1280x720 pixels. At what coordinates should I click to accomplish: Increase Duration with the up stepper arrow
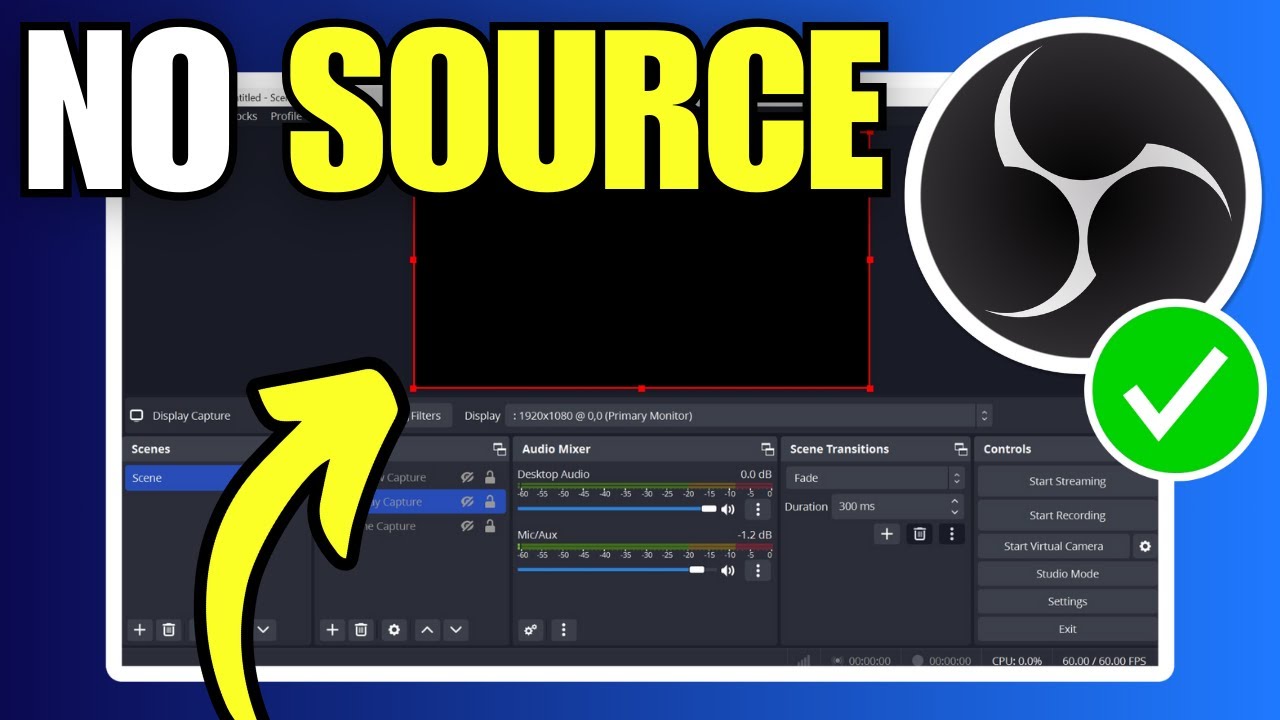(955, 501)
